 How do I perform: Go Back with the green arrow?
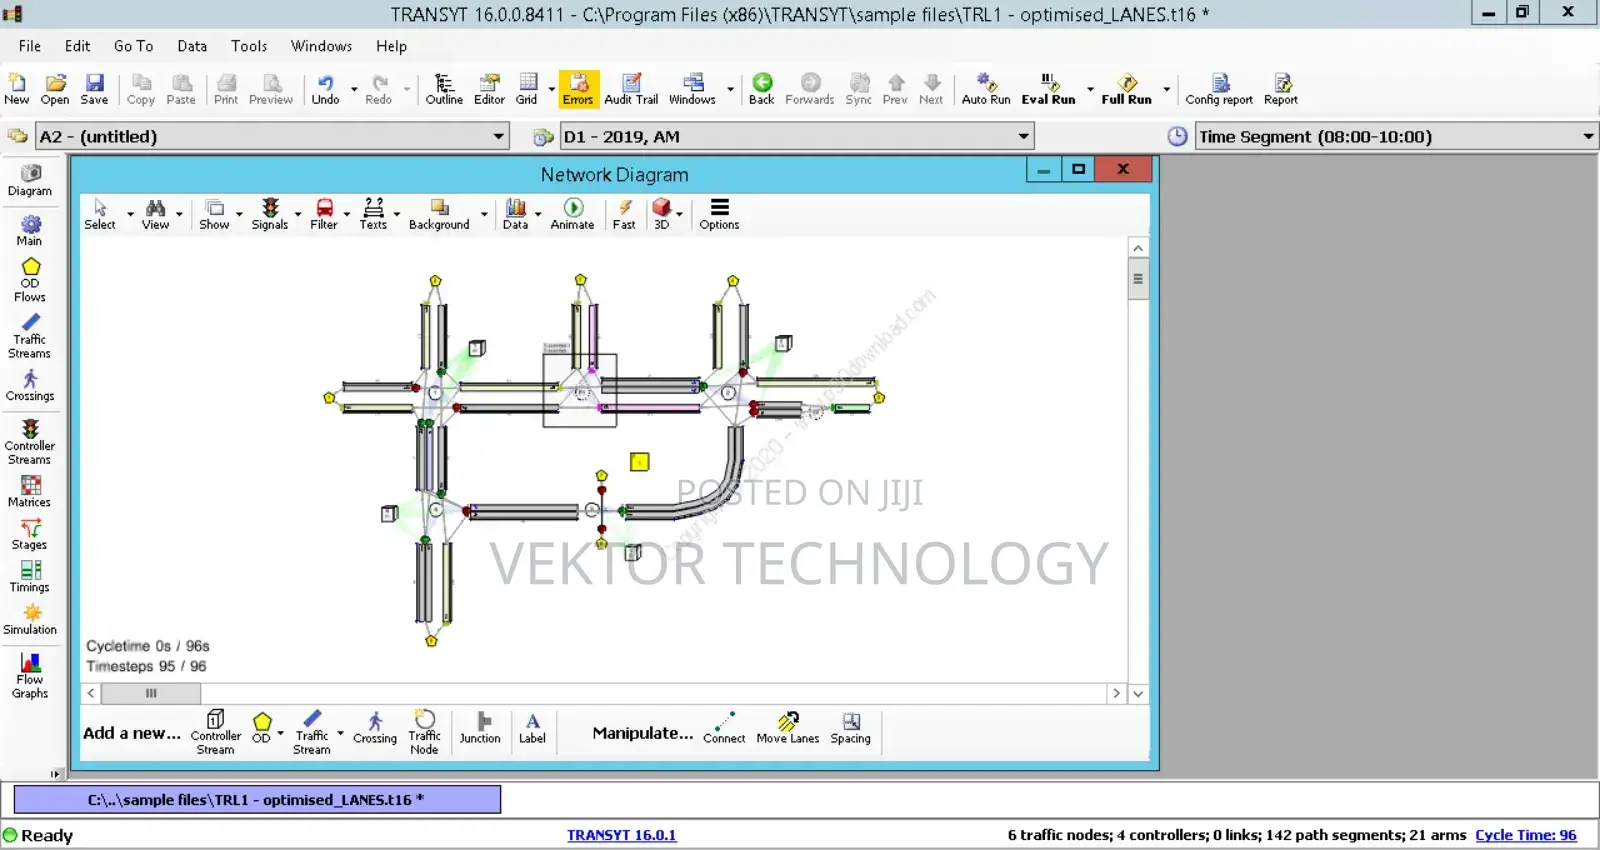(x=762, y=89)
